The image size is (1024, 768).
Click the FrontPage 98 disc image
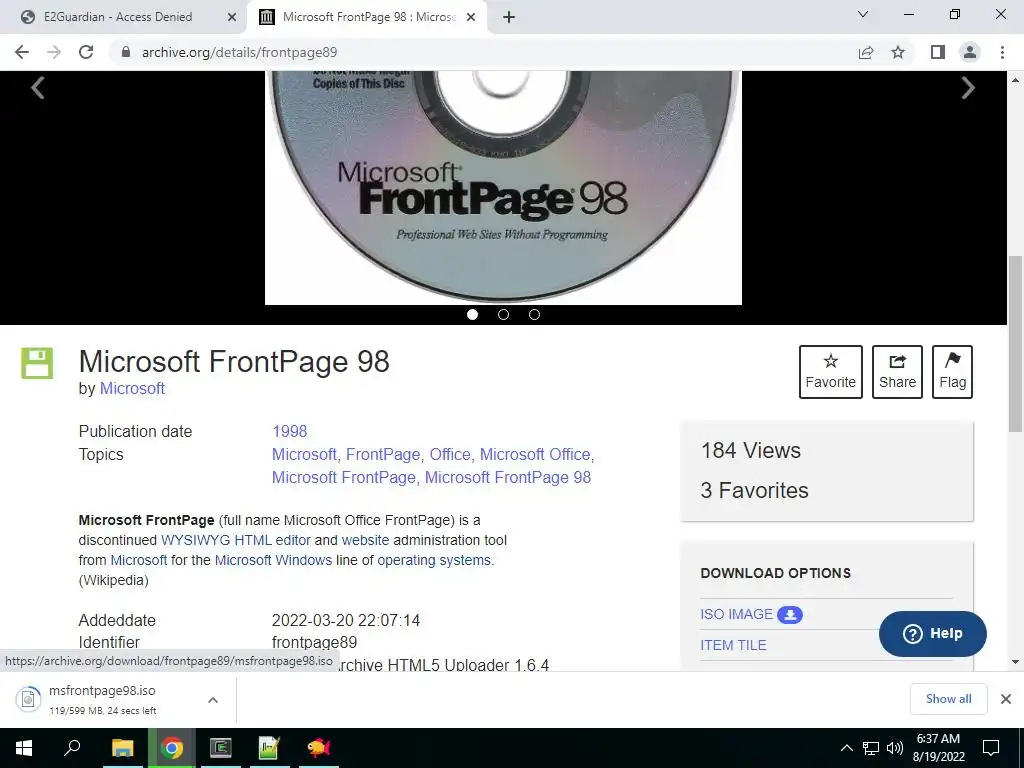point(504,187)
